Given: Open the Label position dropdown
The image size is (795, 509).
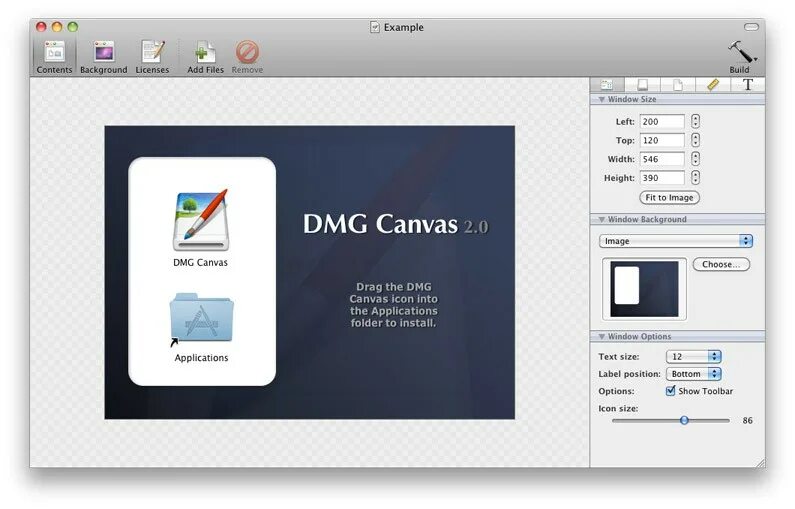Looking at the screenshot, I should 694,374.
